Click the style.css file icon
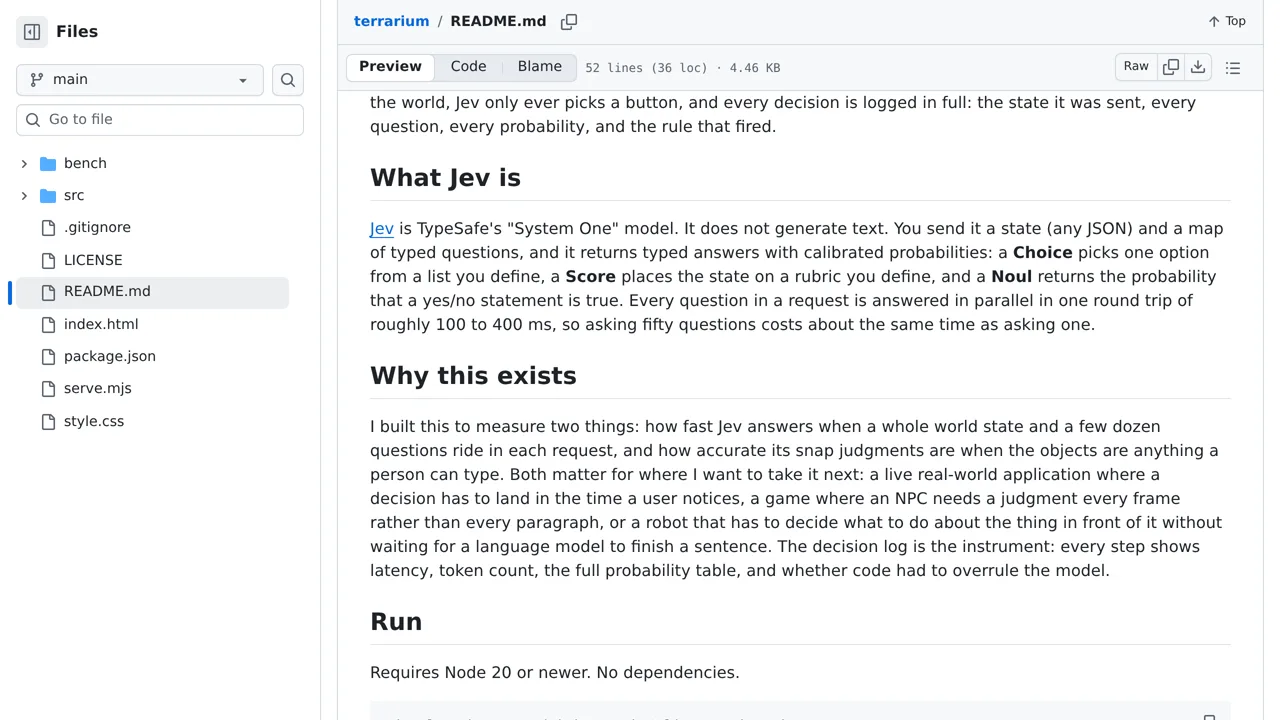The height and width of the screenshot is (720, 1280). point(48,421)
